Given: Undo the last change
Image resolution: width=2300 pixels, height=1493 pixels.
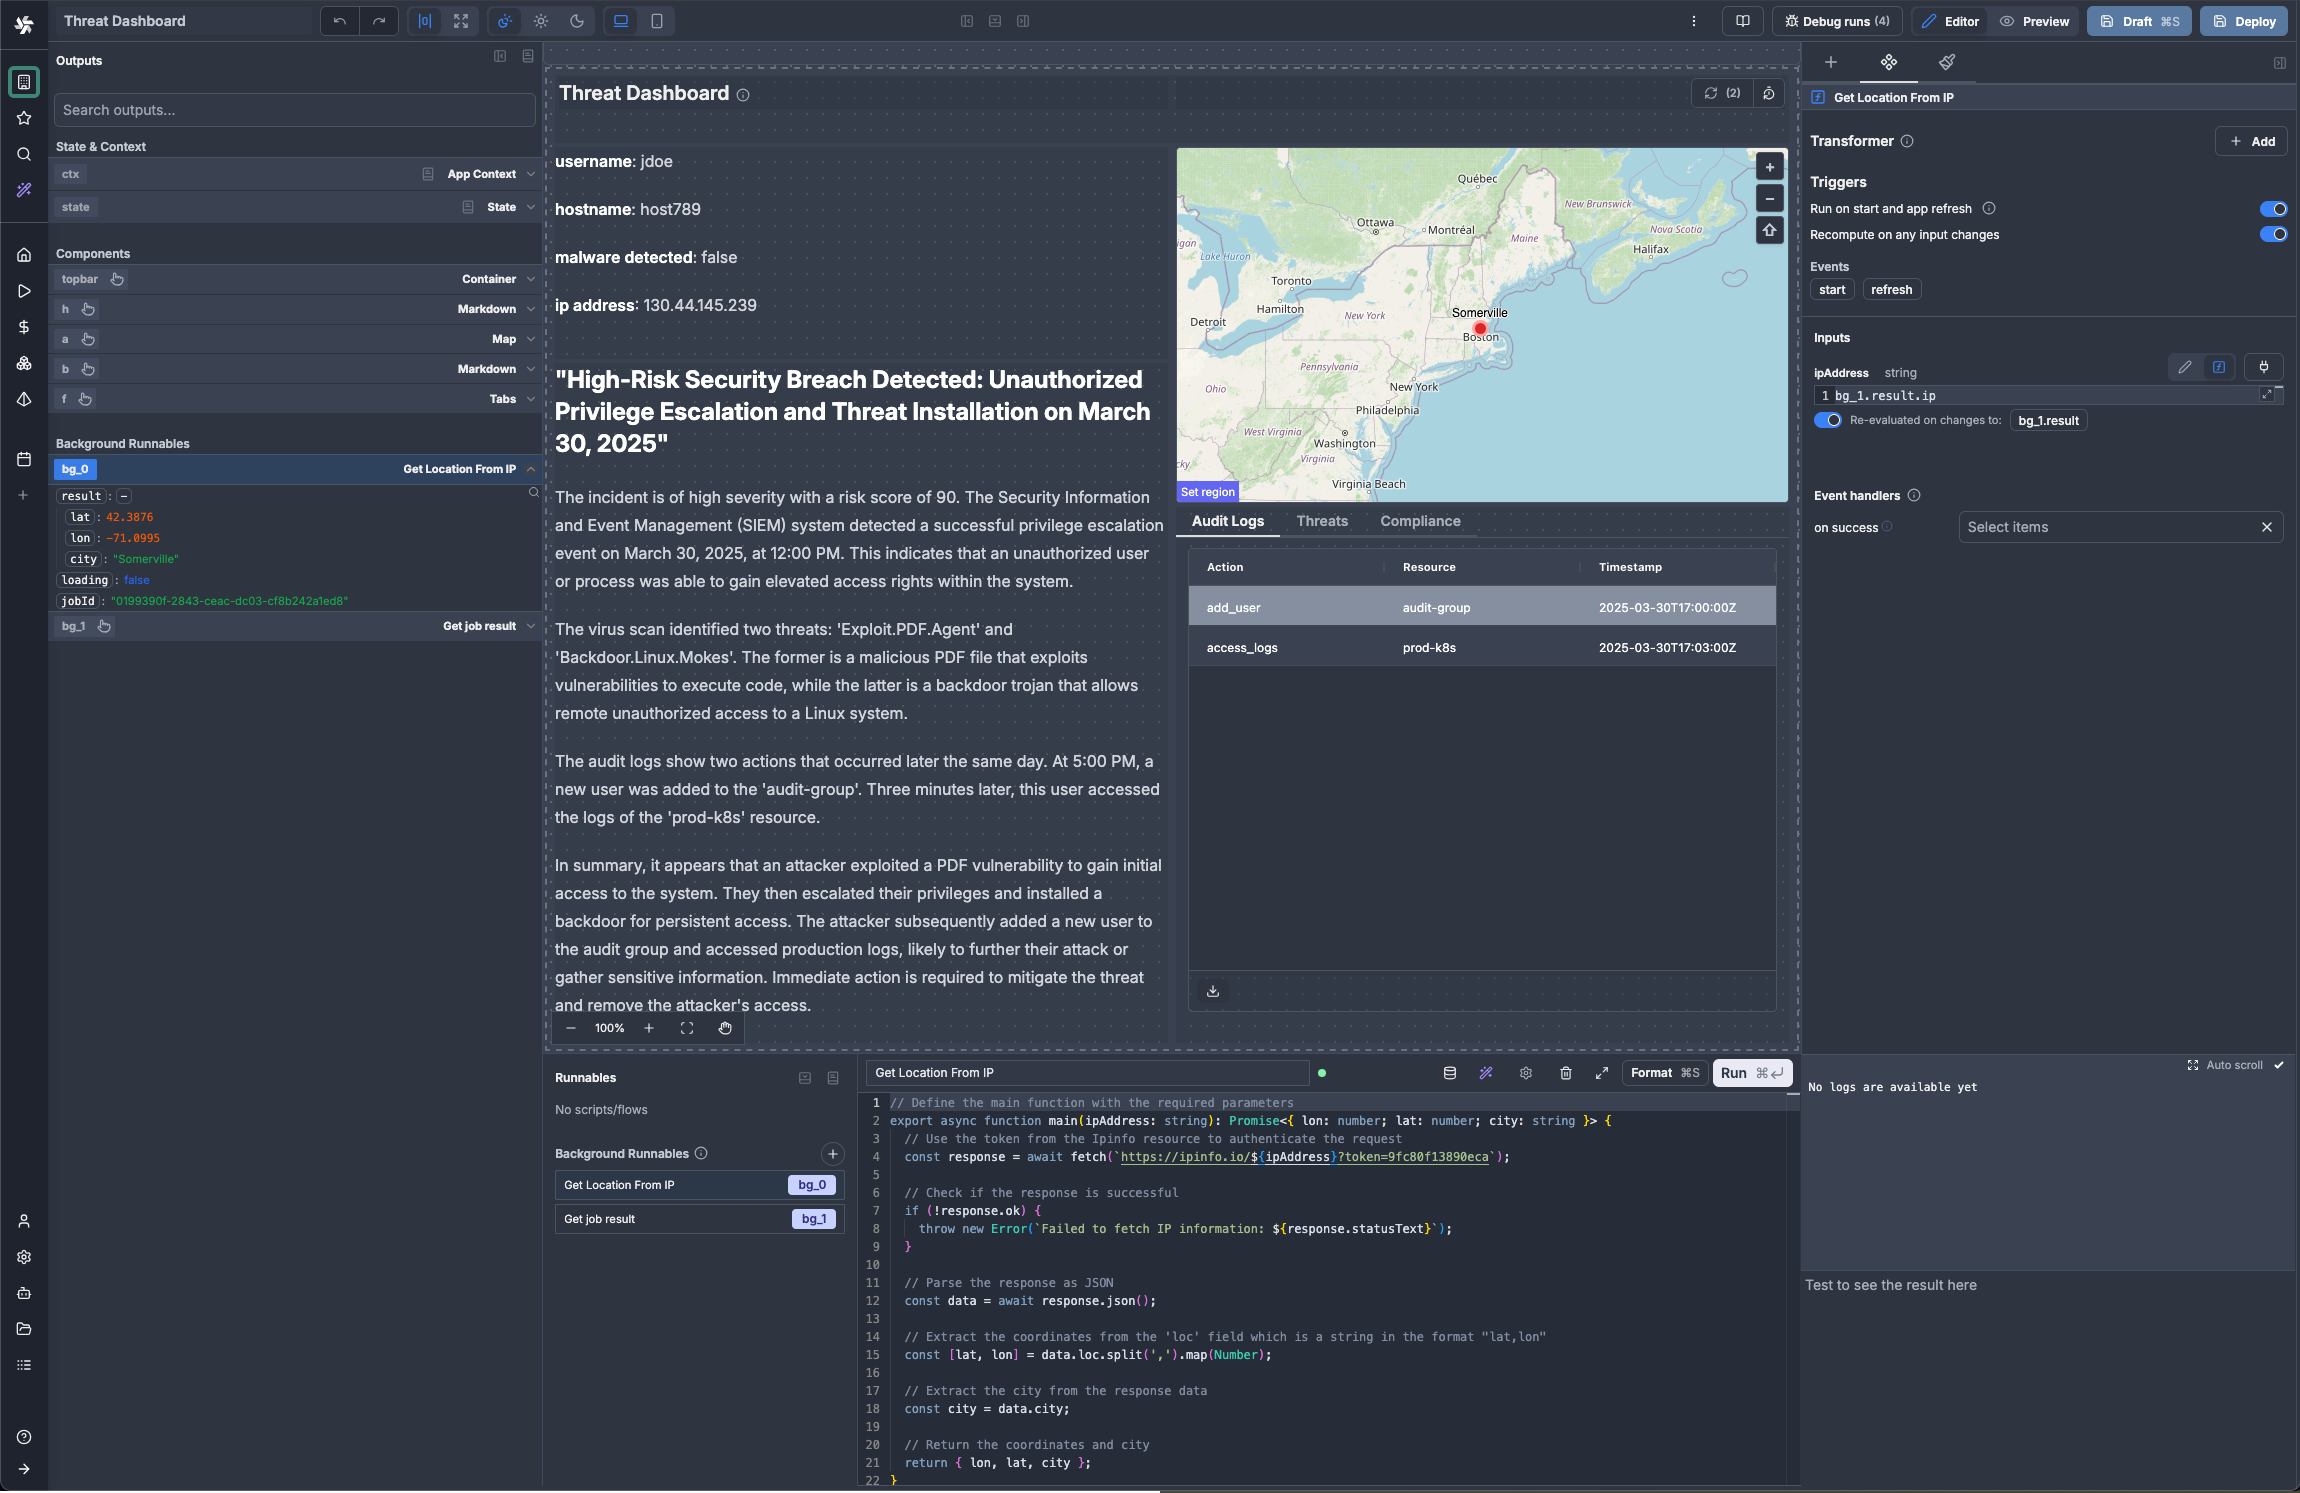Looking at the screenshot, I should point(338,20).
